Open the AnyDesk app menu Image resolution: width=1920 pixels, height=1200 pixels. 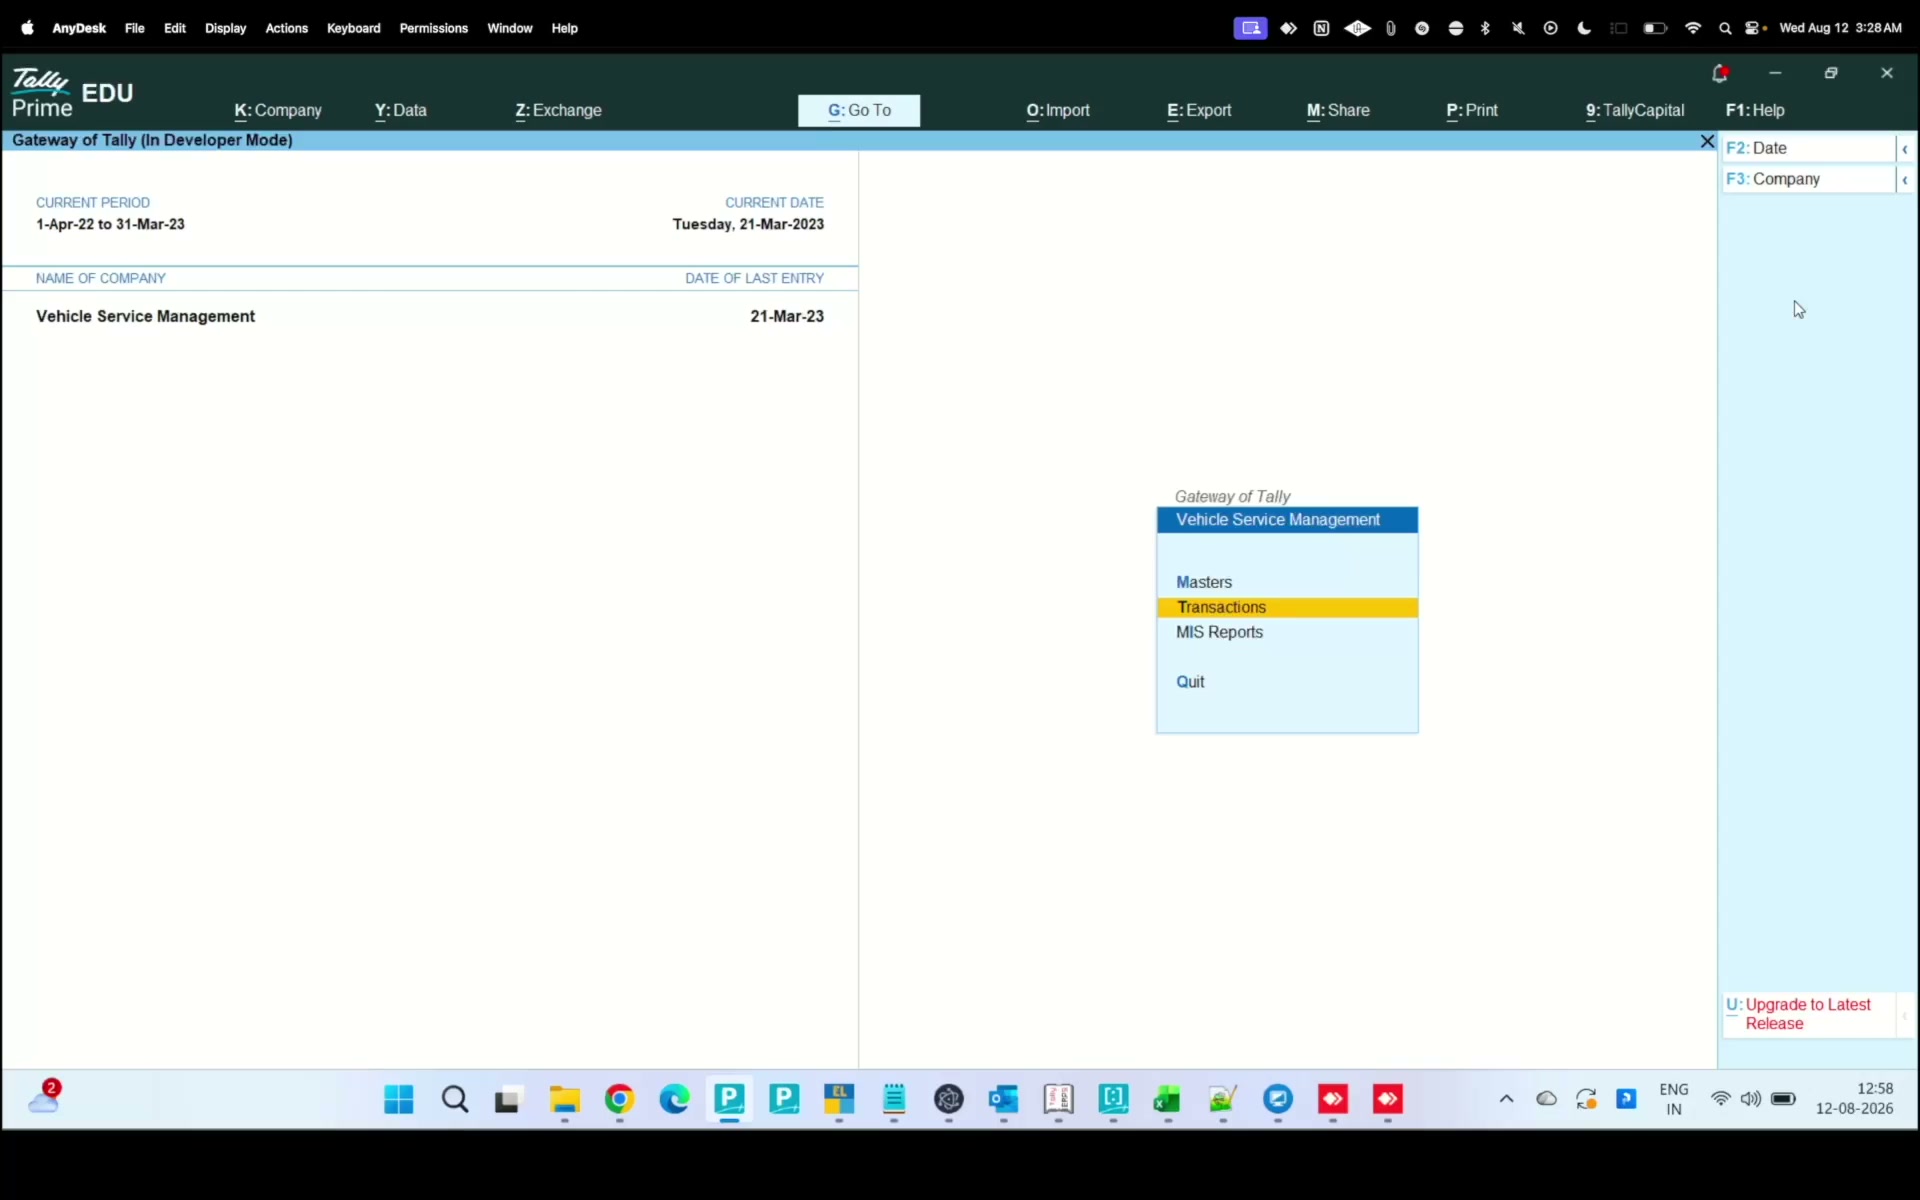pyautogui.click(x=79, y=28)
